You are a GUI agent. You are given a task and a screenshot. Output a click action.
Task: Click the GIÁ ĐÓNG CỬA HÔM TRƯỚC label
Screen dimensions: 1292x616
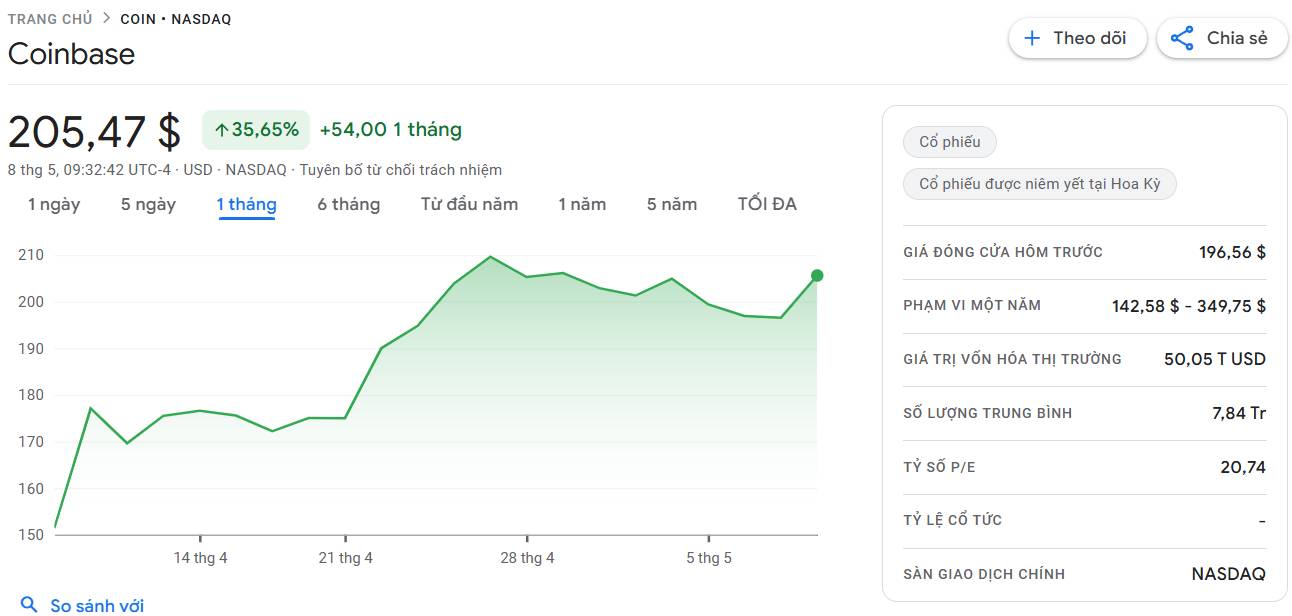[1003, 252]
